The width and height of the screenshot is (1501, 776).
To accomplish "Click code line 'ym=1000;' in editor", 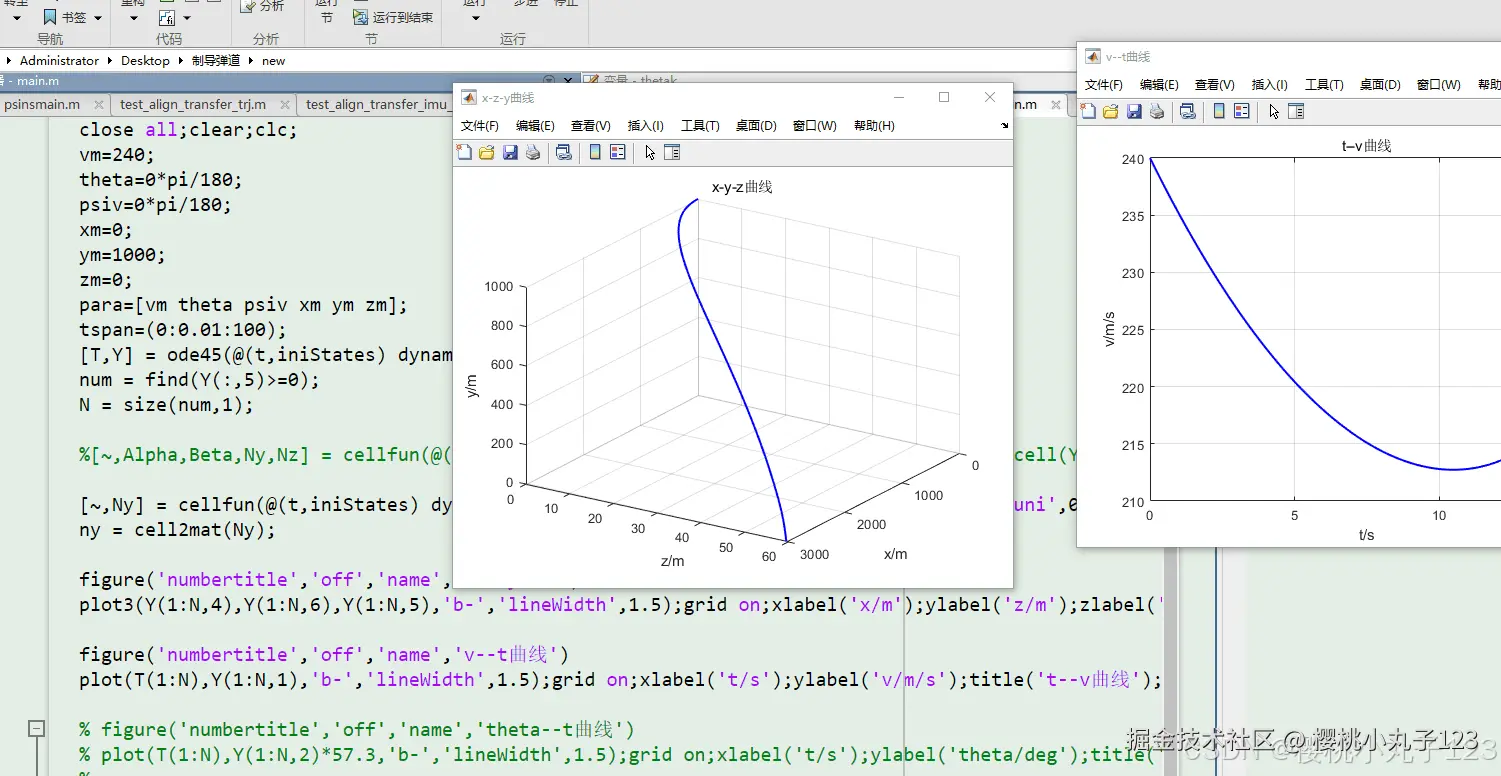I will [x=122, y=255].
